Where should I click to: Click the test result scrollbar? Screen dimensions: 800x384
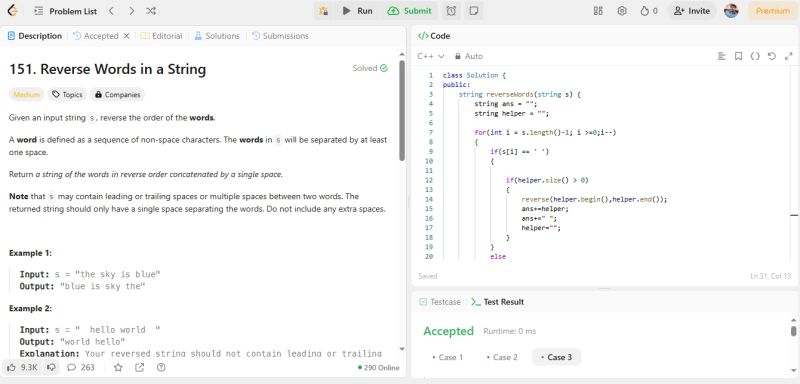click(x=793, y=332)
